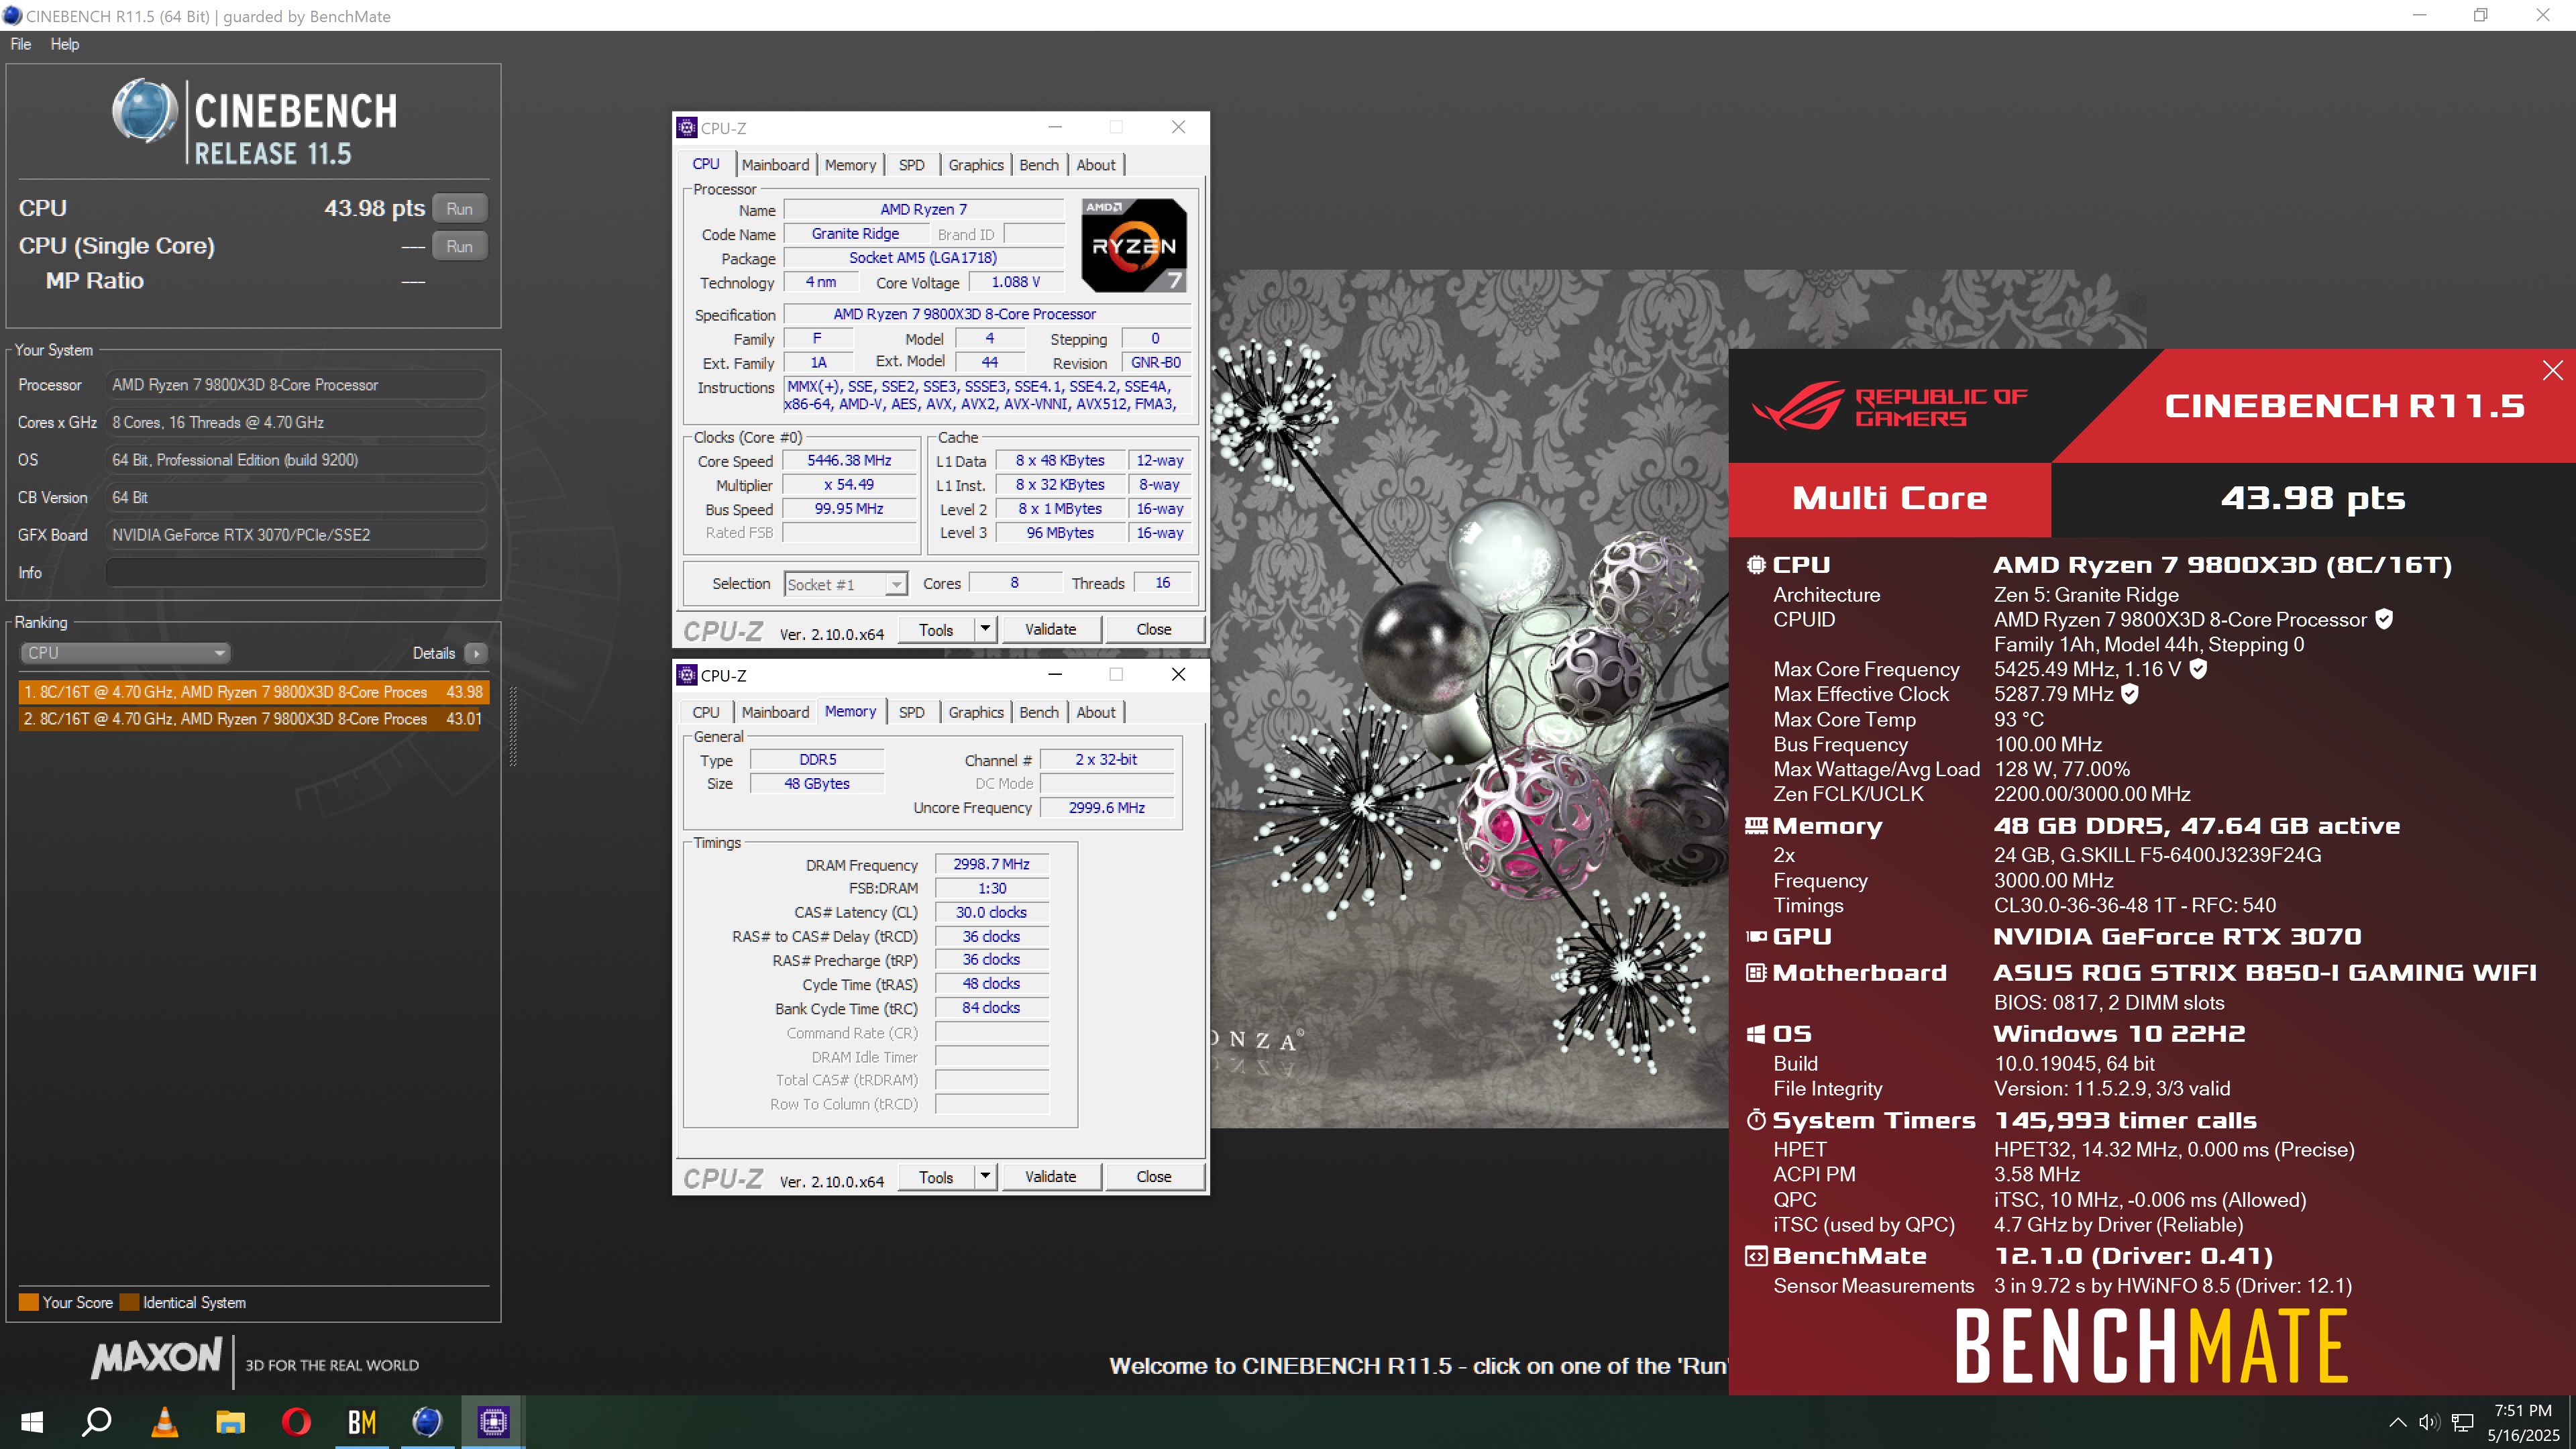
Task: Click the CPU-Z icon in lower window title
Action: coord(687,675)
